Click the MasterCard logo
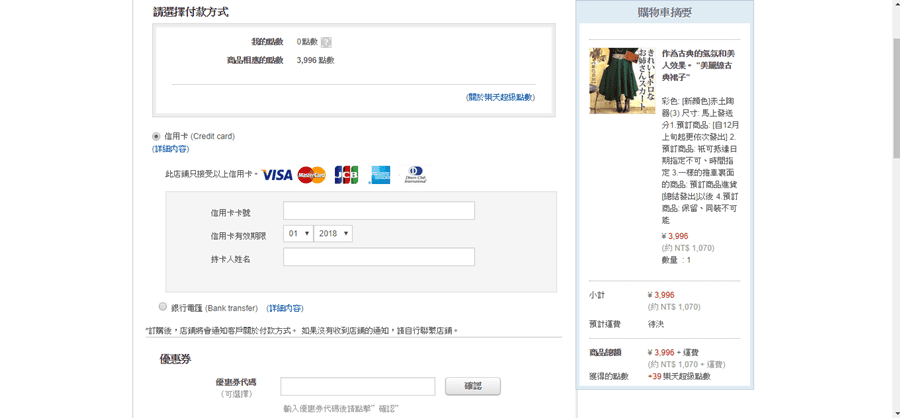900x418 pixels. pyautogui.click(x=312, y=175)
